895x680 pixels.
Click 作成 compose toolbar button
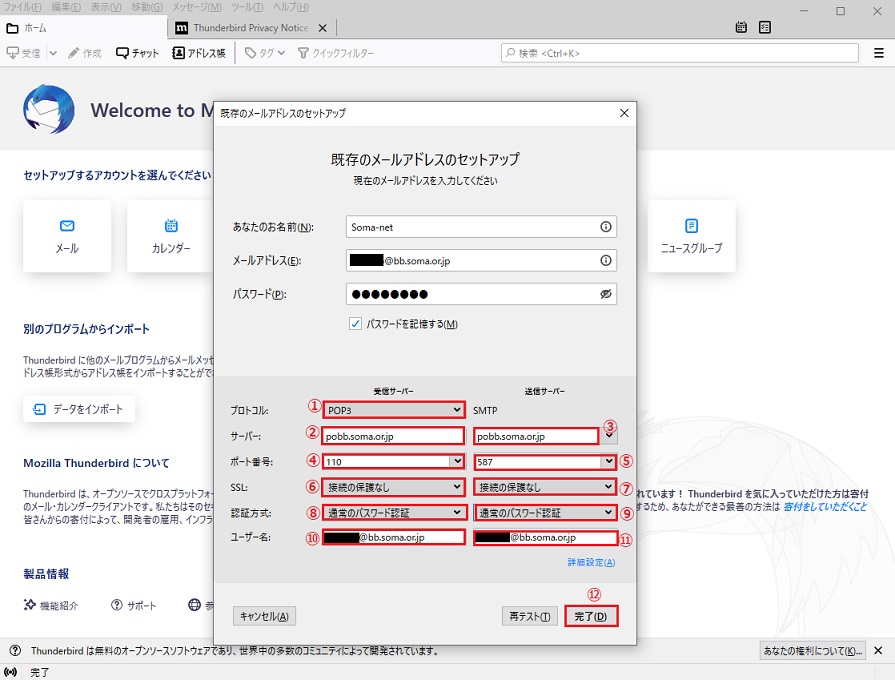click(84, 53)
